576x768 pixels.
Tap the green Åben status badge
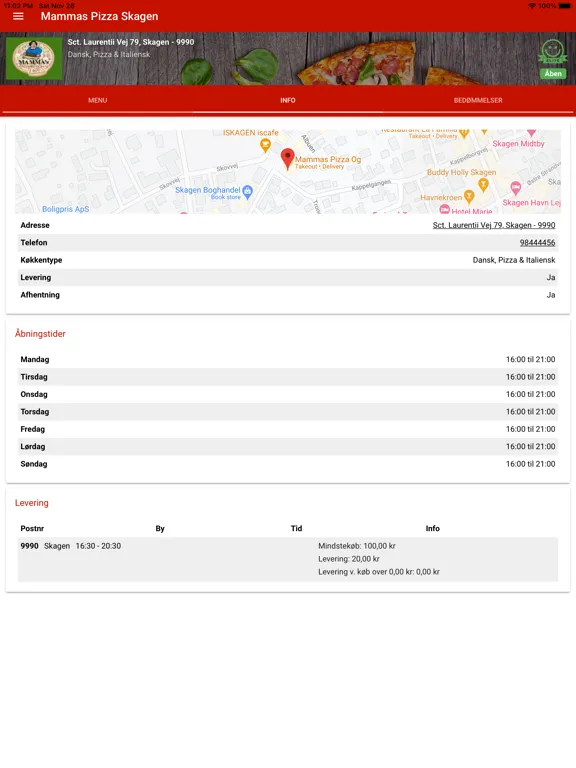pos(553,73)
